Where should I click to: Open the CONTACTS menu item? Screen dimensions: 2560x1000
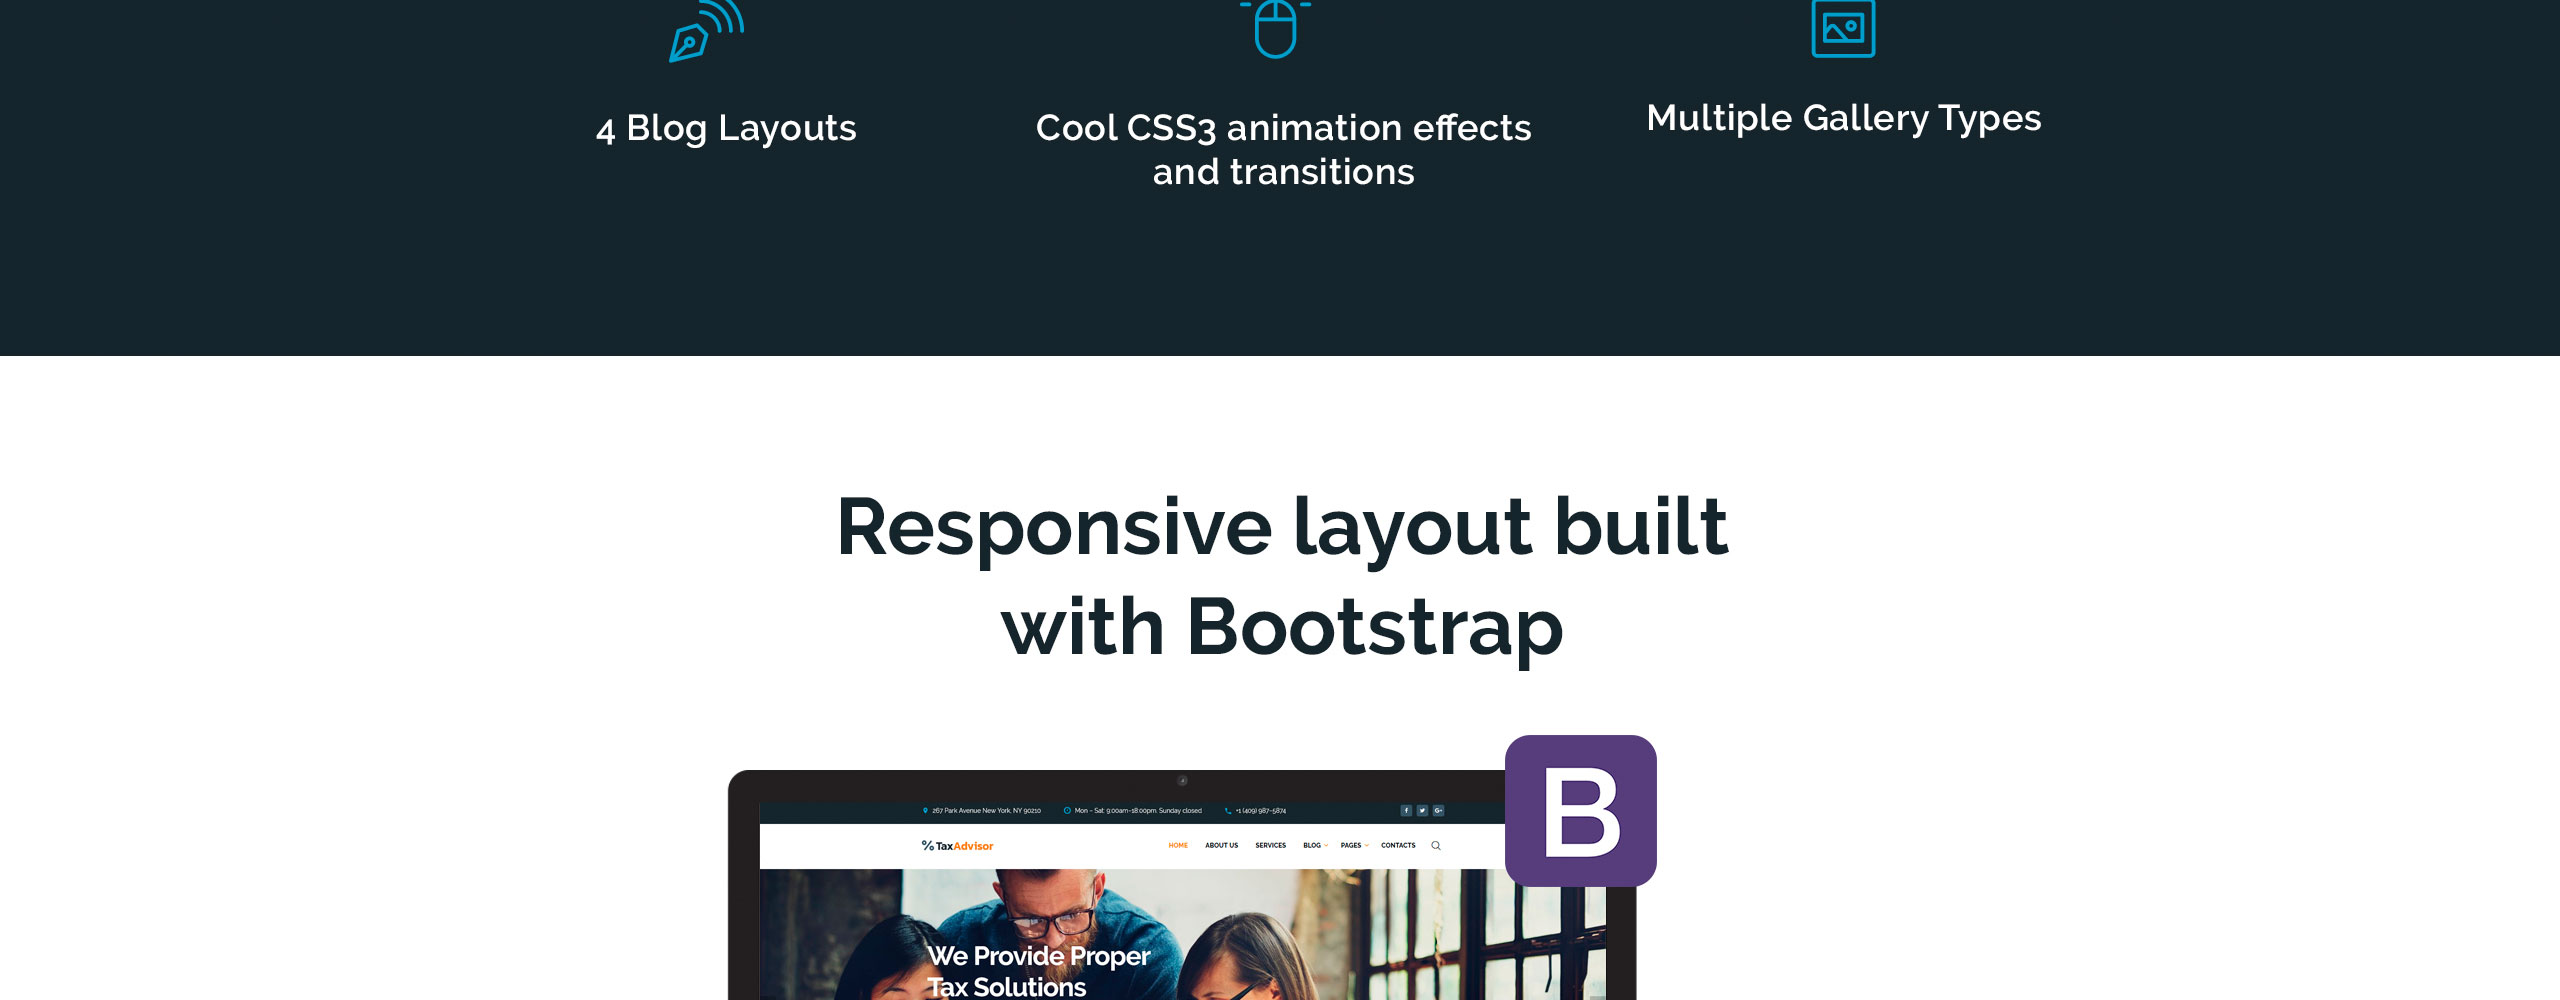click(1398, 846)
